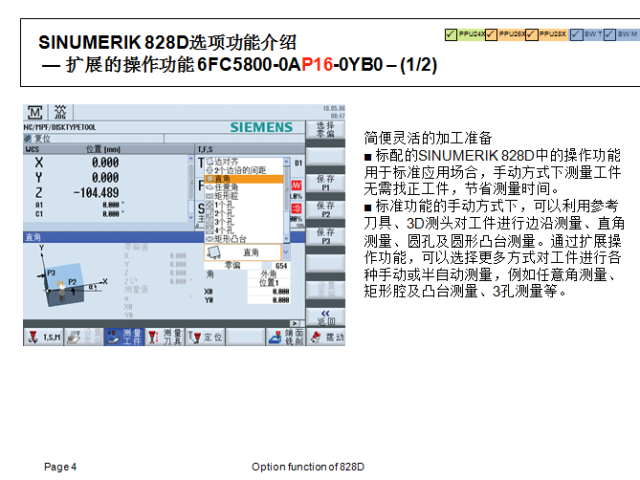Click the position window scrollbar track
640x480 pixels.
pyautogui.click(x=191, y=188)
